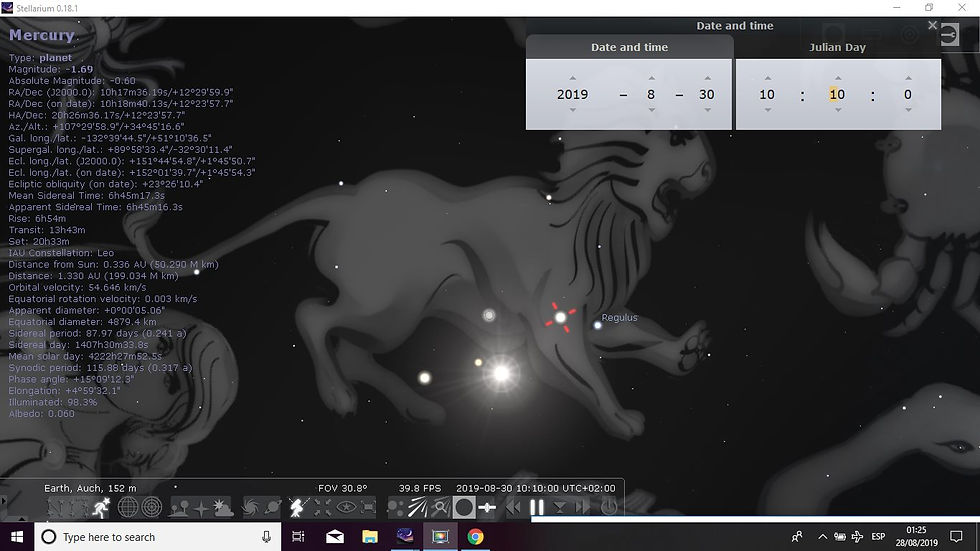The height and width of the screenshot is (551, 980).
Task: Click the selected Mercury with red markers
Action: tap(560, 317)
